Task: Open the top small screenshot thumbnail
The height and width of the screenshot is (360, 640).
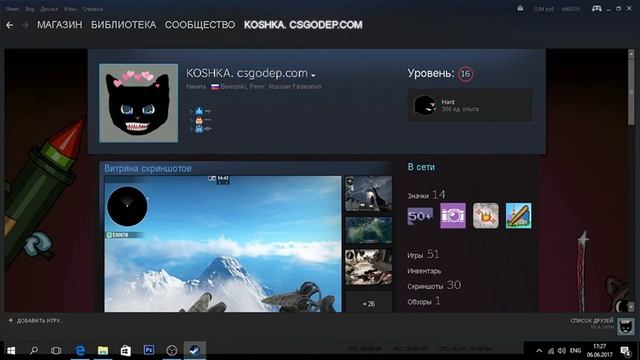Action: (x=369, y=193)
